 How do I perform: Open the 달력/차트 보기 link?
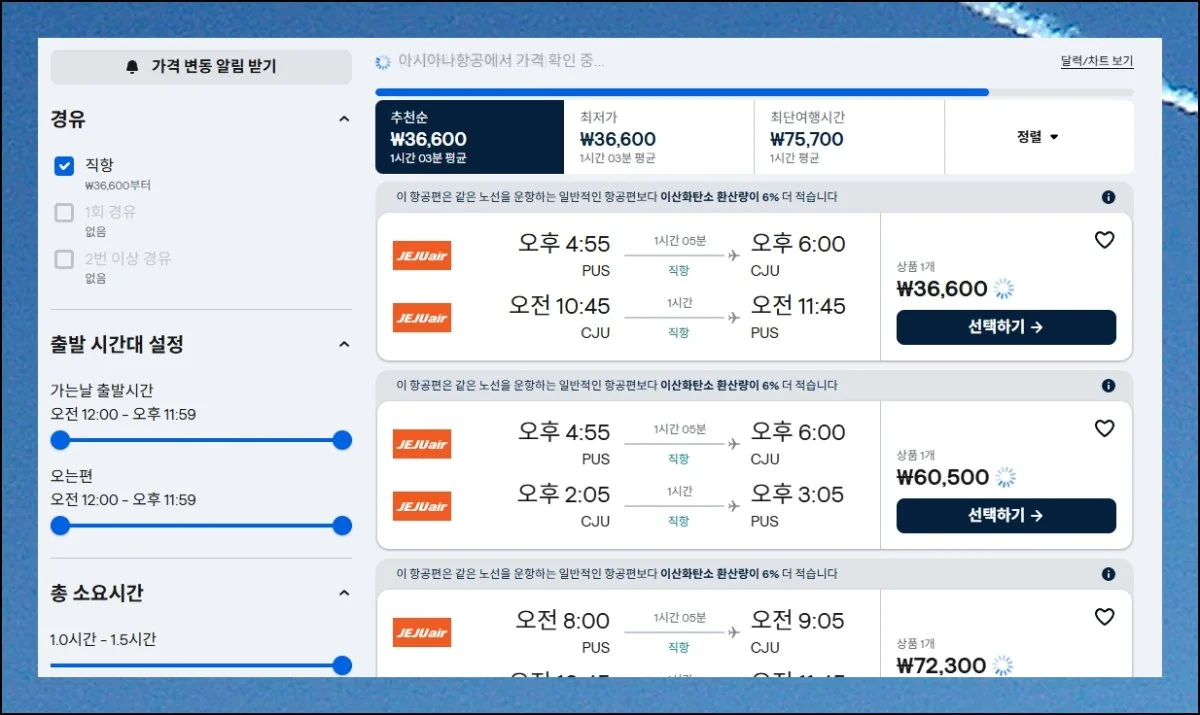click(1096, 61)
